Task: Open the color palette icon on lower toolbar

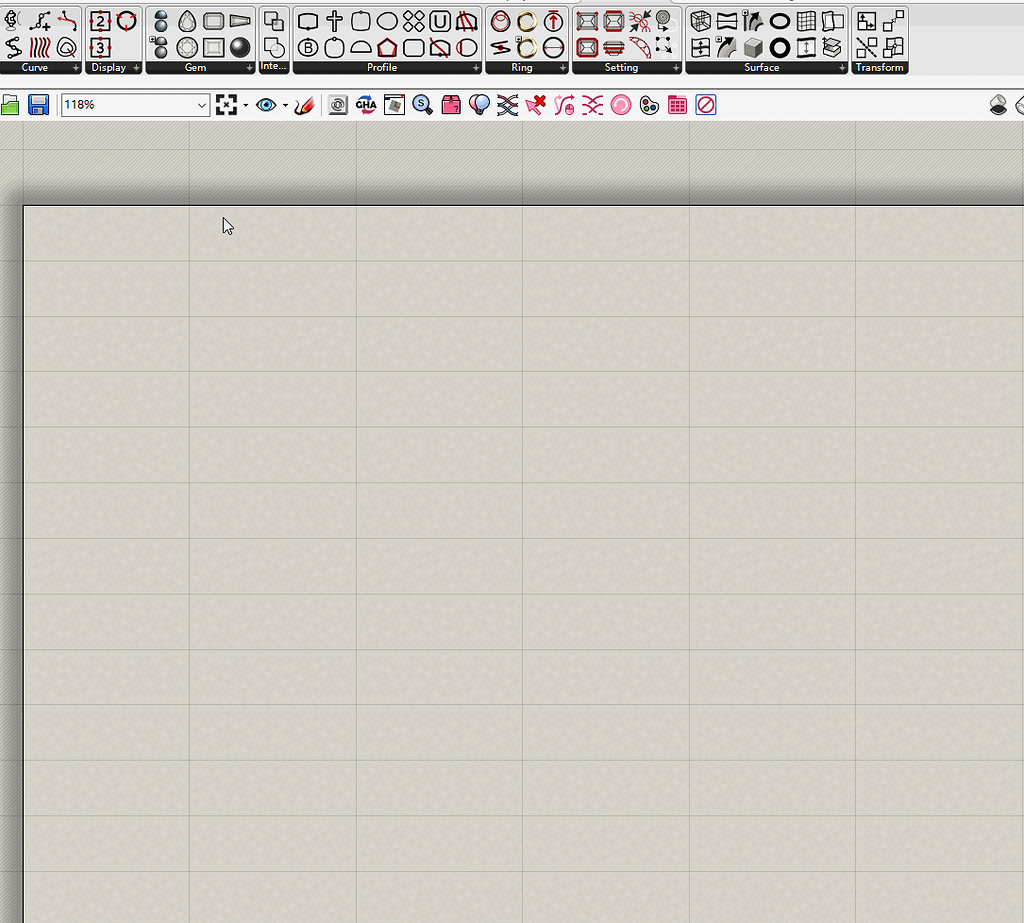Action: tap(650, 104)
